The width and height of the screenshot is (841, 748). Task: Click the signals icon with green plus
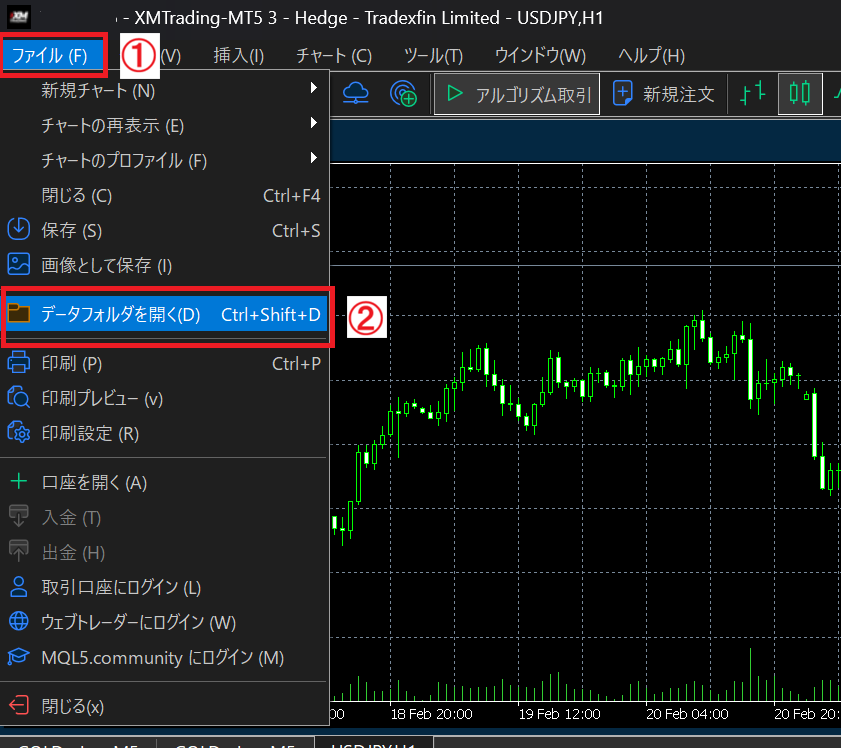[404, 93]
